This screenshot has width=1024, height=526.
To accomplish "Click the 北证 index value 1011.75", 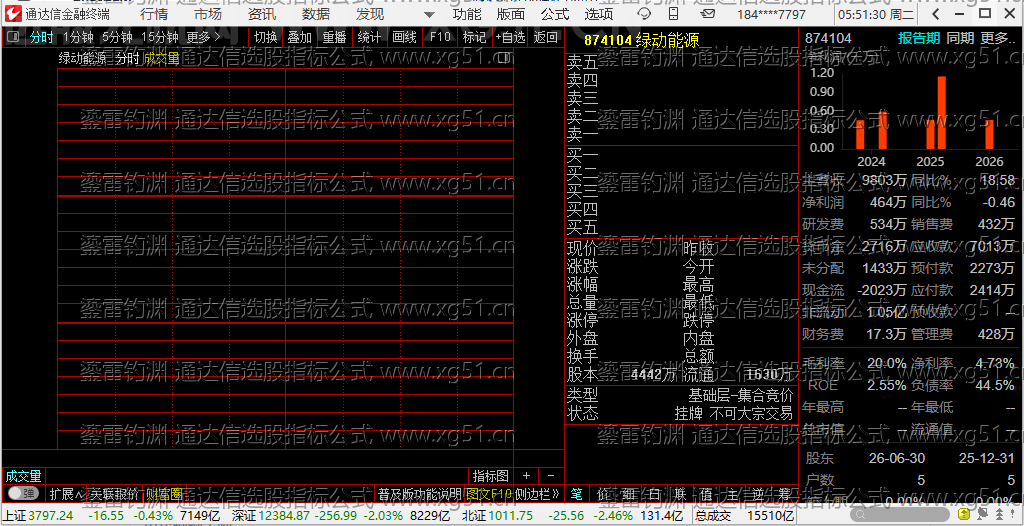I will click(x=511, y=516).
